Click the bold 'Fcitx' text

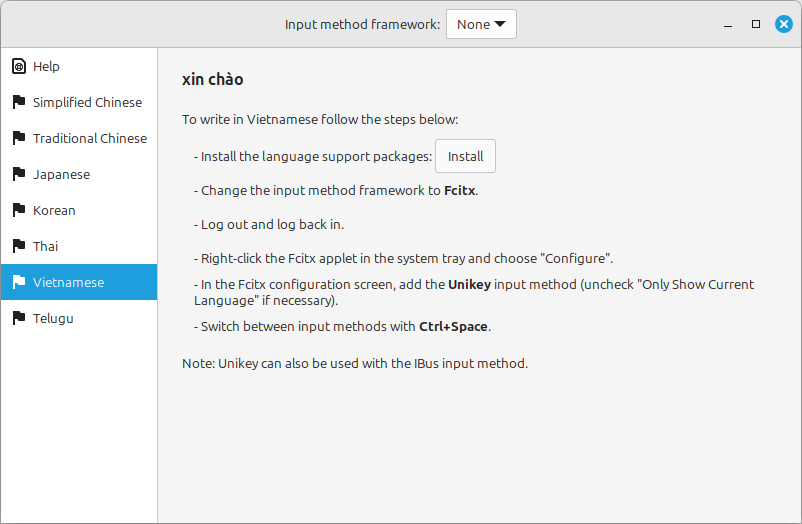point(460,190)
